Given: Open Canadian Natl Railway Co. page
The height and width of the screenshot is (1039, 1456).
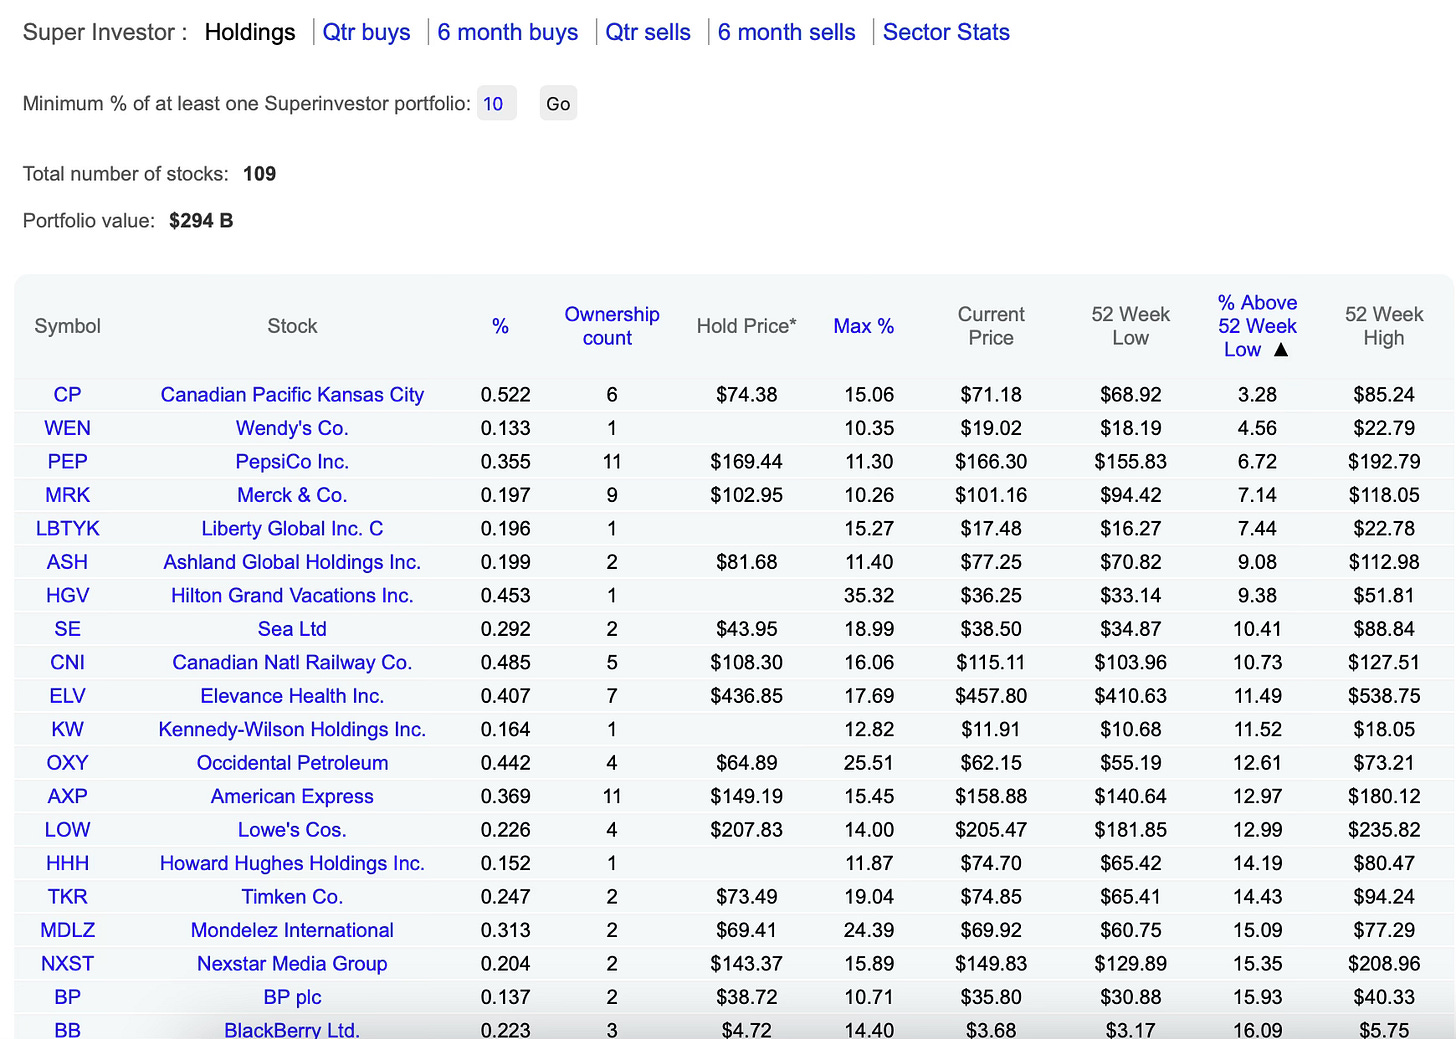Looking at the screenshot, I should pyautogui.click(x=292, y=662).
